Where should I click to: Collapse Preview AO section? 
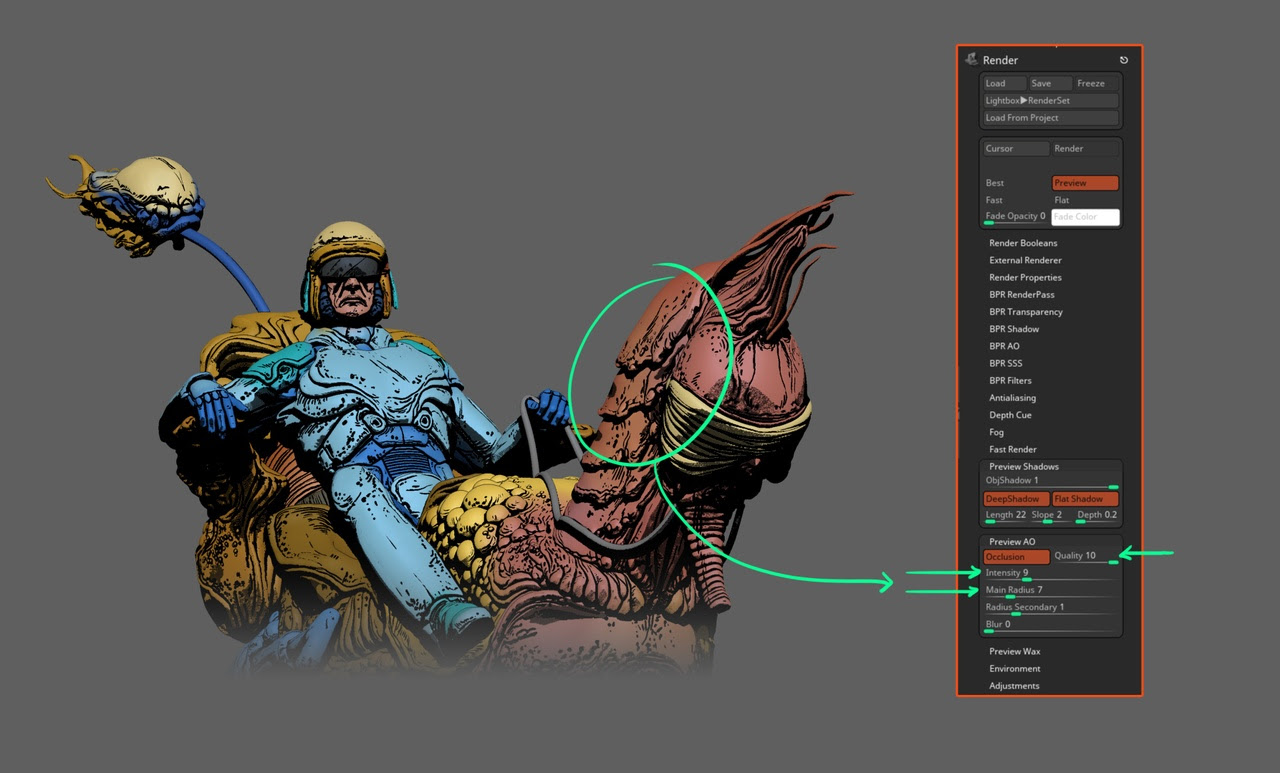pos(1012,542)
